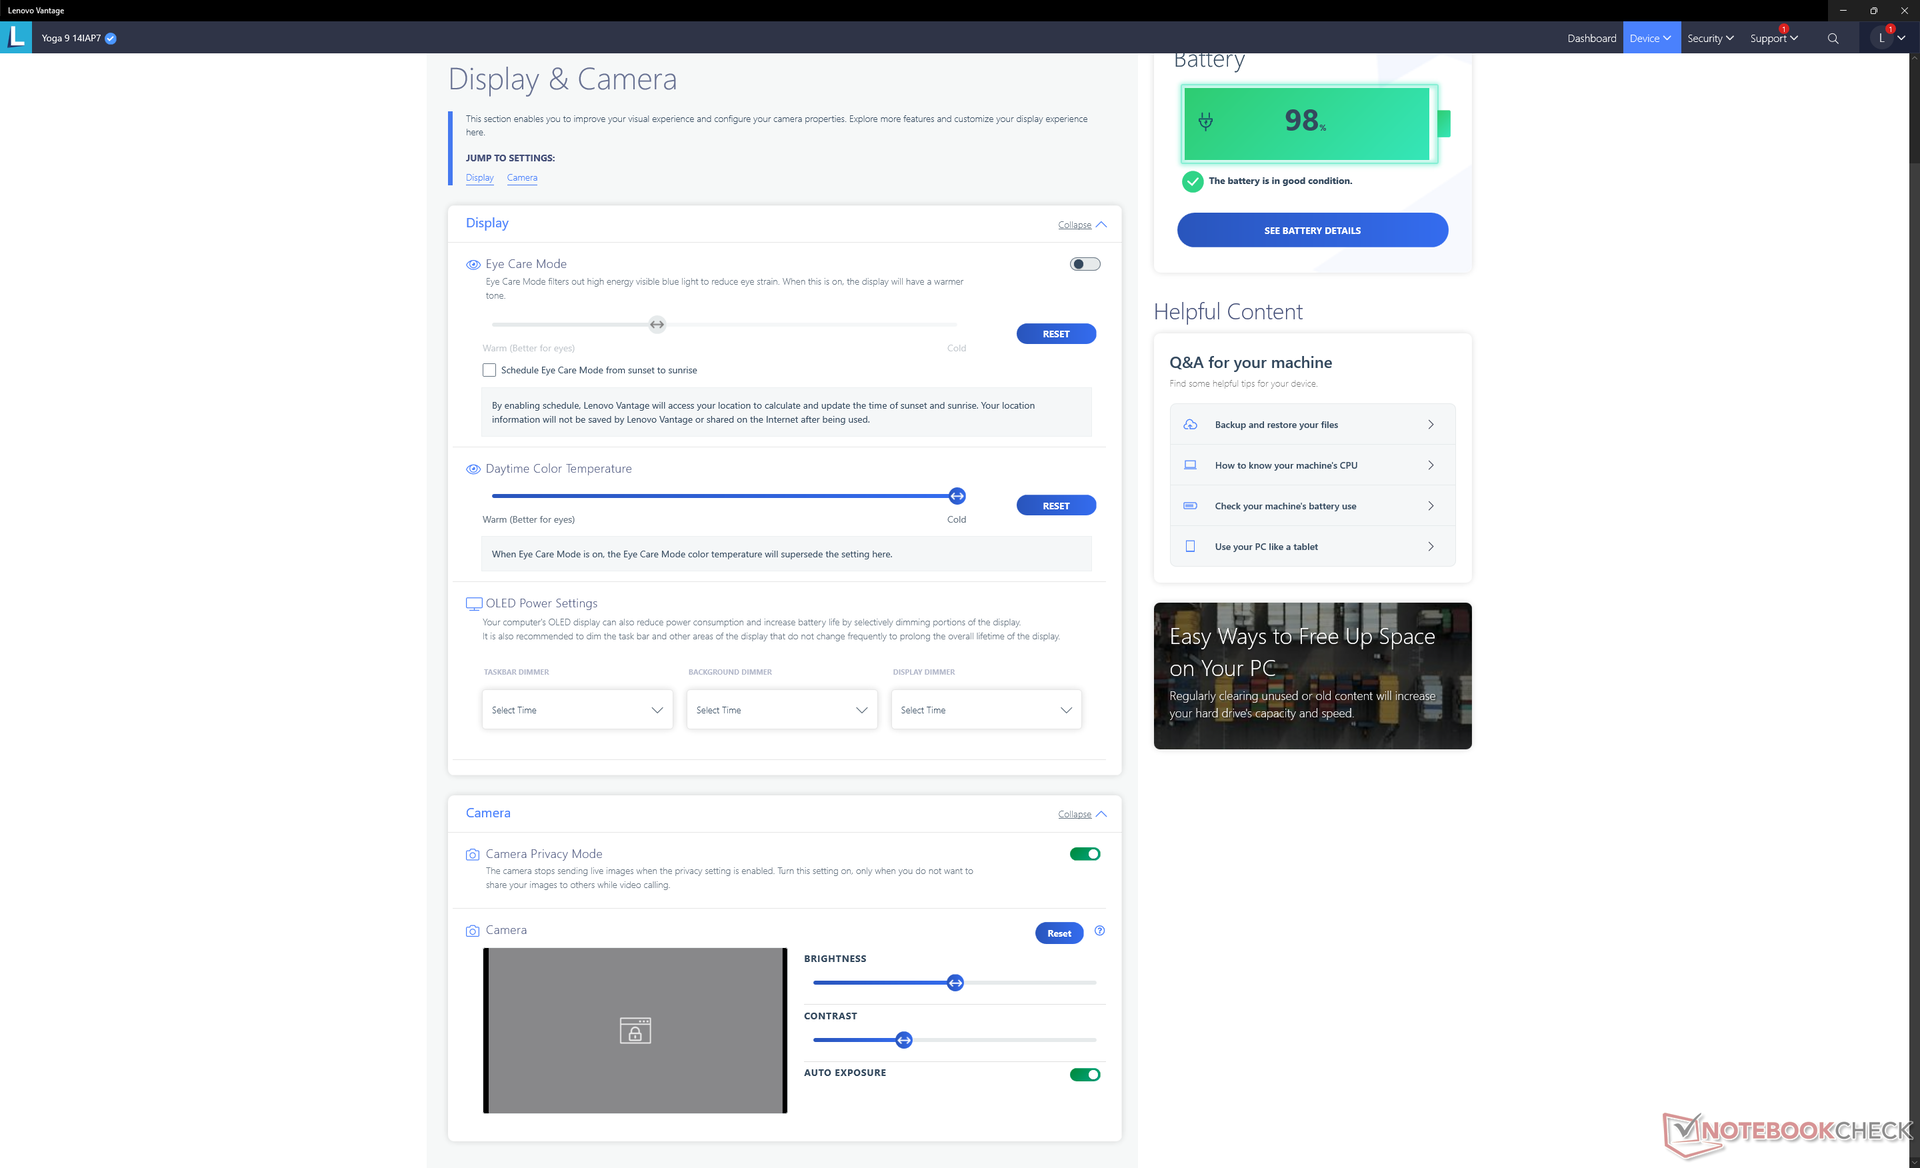
Task: Open the Security menu
Action: [x=1709, y=39]
